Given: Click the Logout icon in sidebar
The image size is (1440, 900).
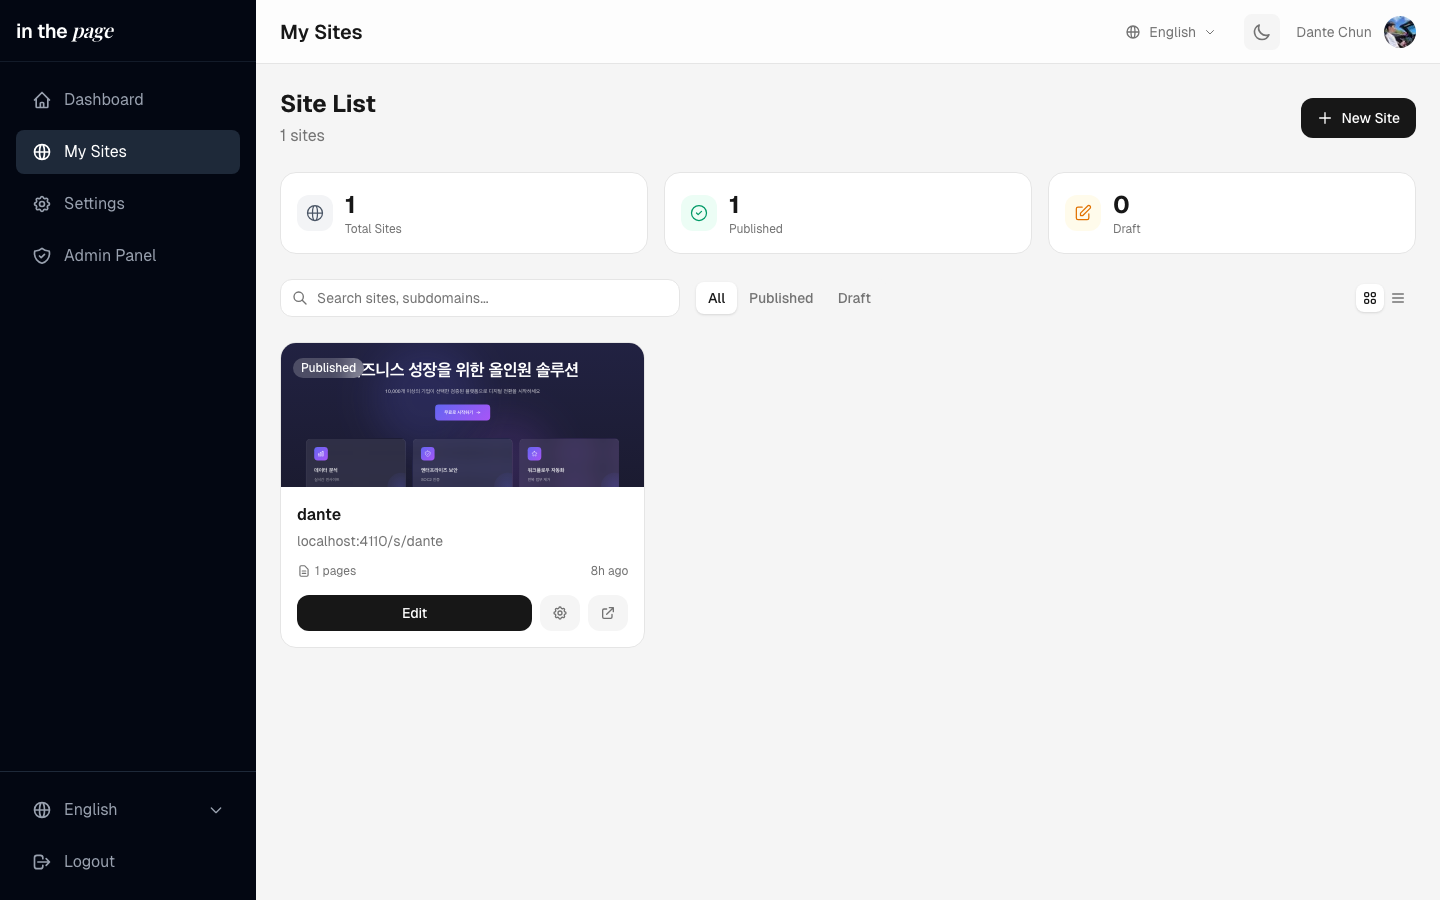Looking at the screenshot, I should (42, 861).
